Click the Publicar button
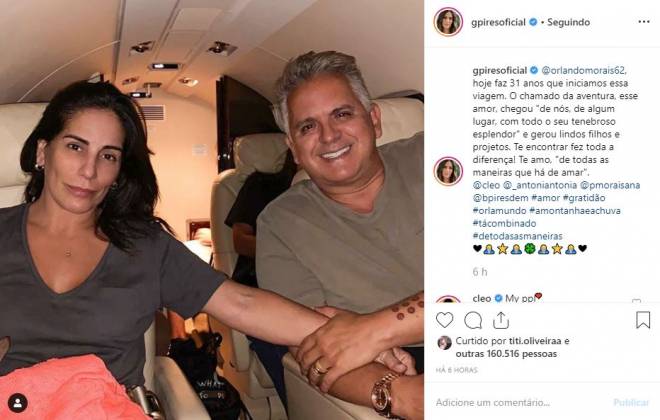Viewport: 660px width, 420px height. pos(631,403)
